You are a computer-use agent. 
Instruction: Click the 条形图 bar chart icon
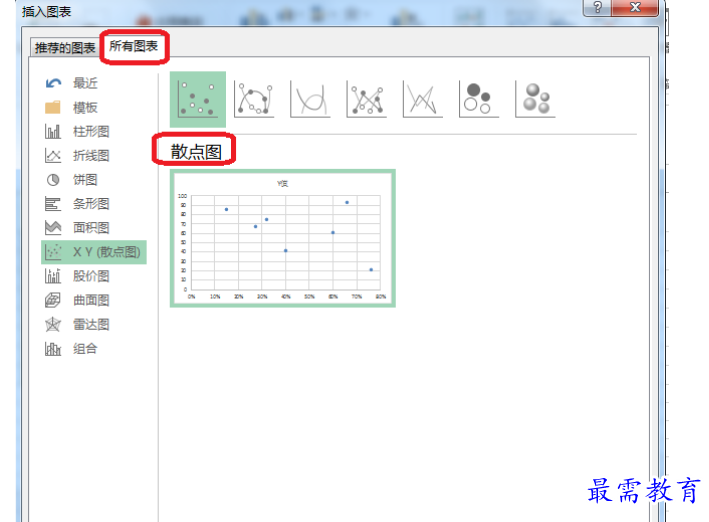coord(53,204)
